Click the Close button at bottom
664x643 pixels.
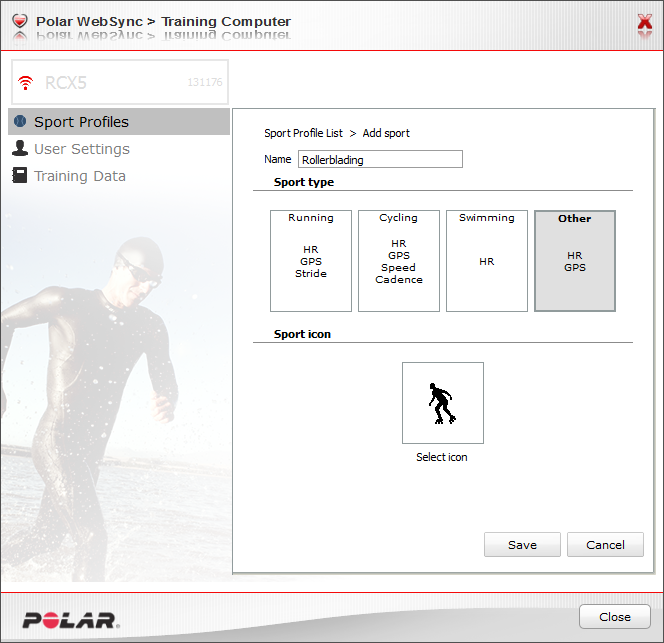[x=614, y=617]
